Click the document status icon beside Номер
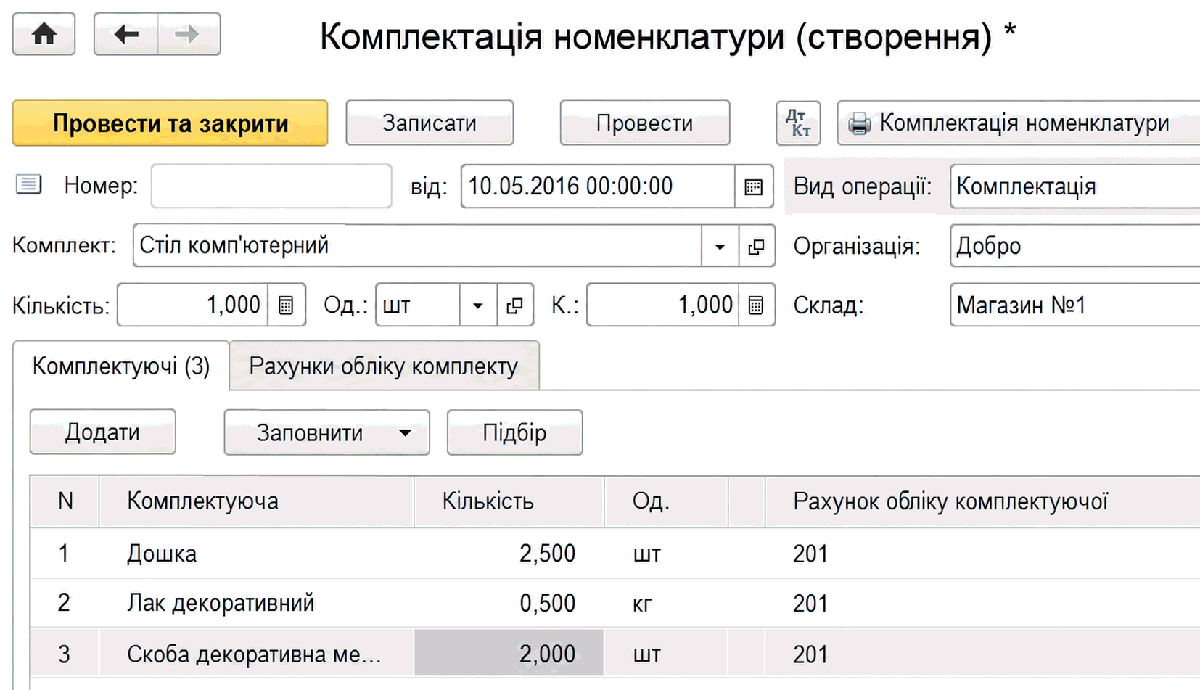The height and width of the screenshot is (690, 1200). [x=29, y=185]
